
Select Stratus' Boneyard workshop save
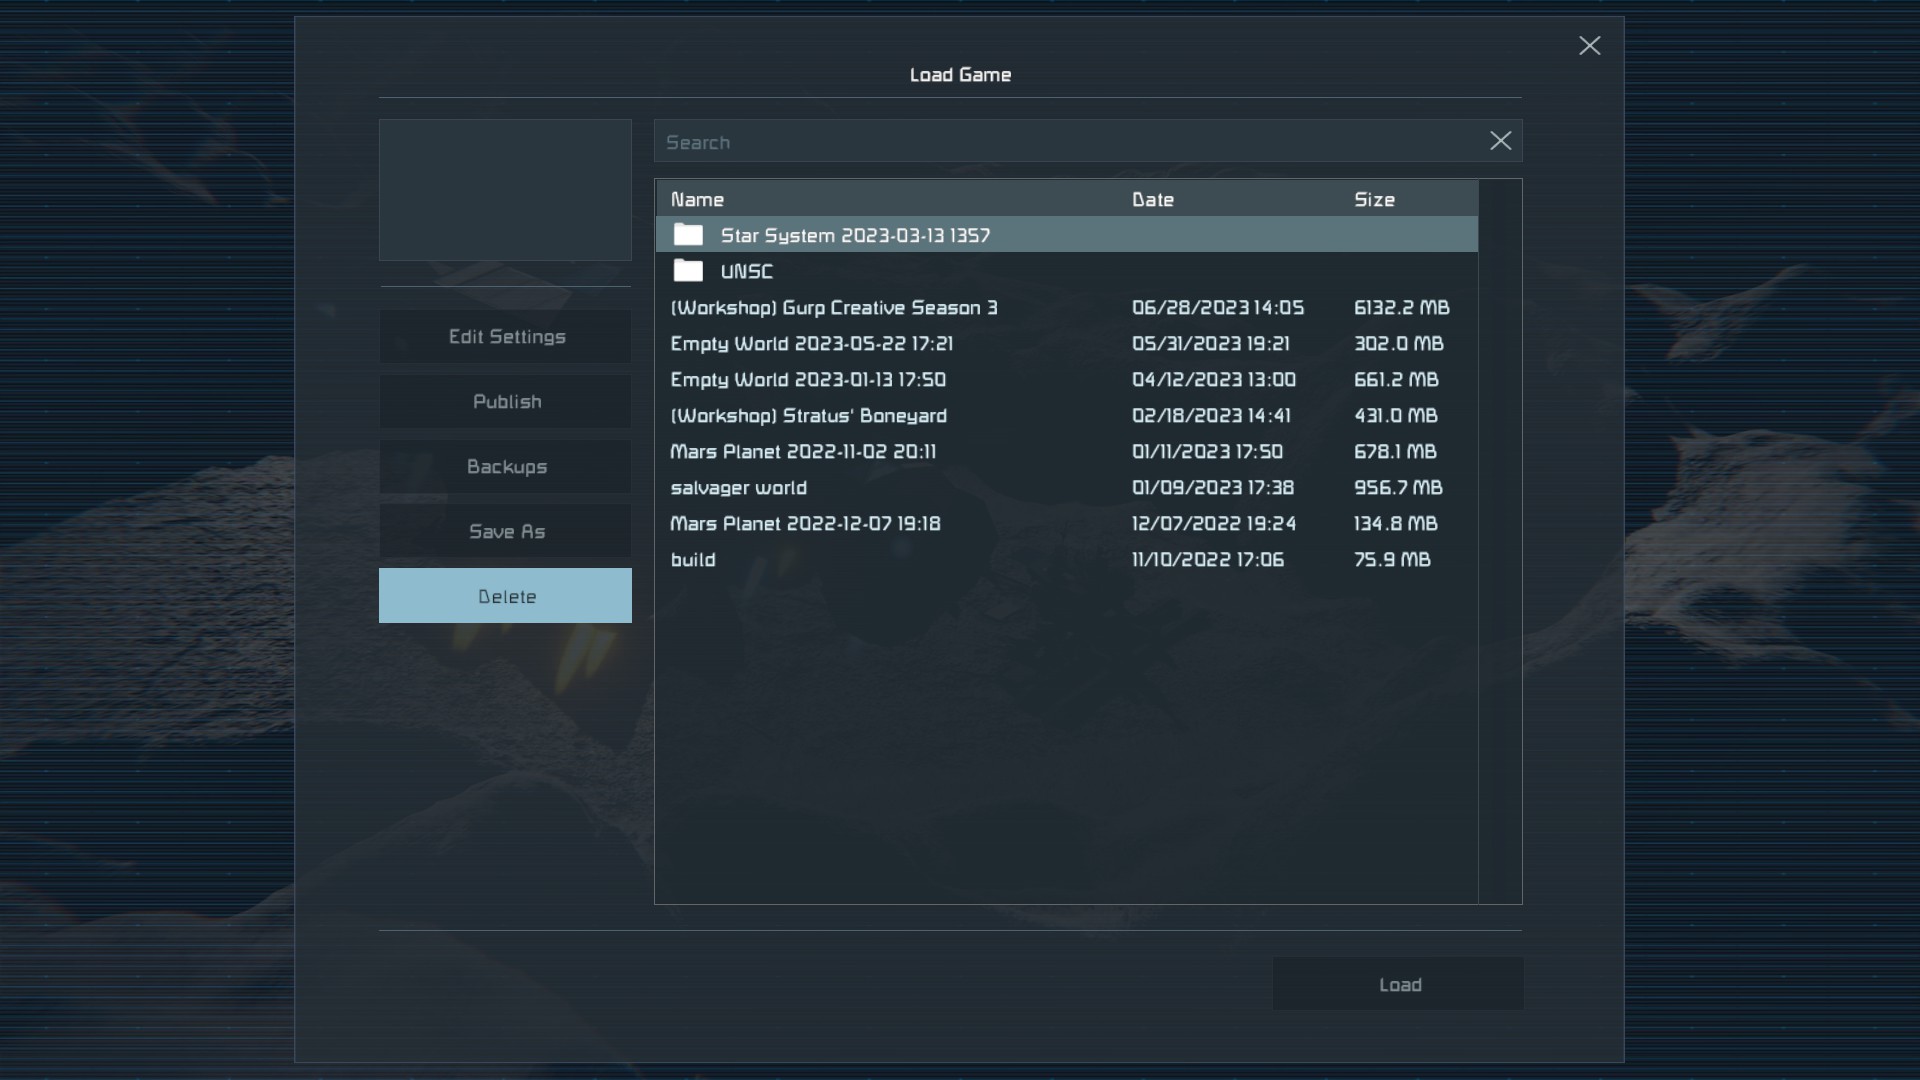tap(808, 416)
